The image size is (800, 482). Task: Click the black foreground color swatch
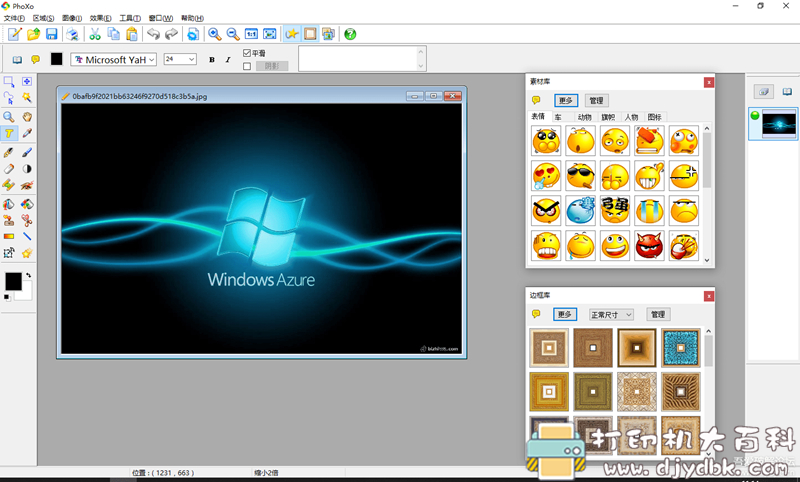[13, 281]
